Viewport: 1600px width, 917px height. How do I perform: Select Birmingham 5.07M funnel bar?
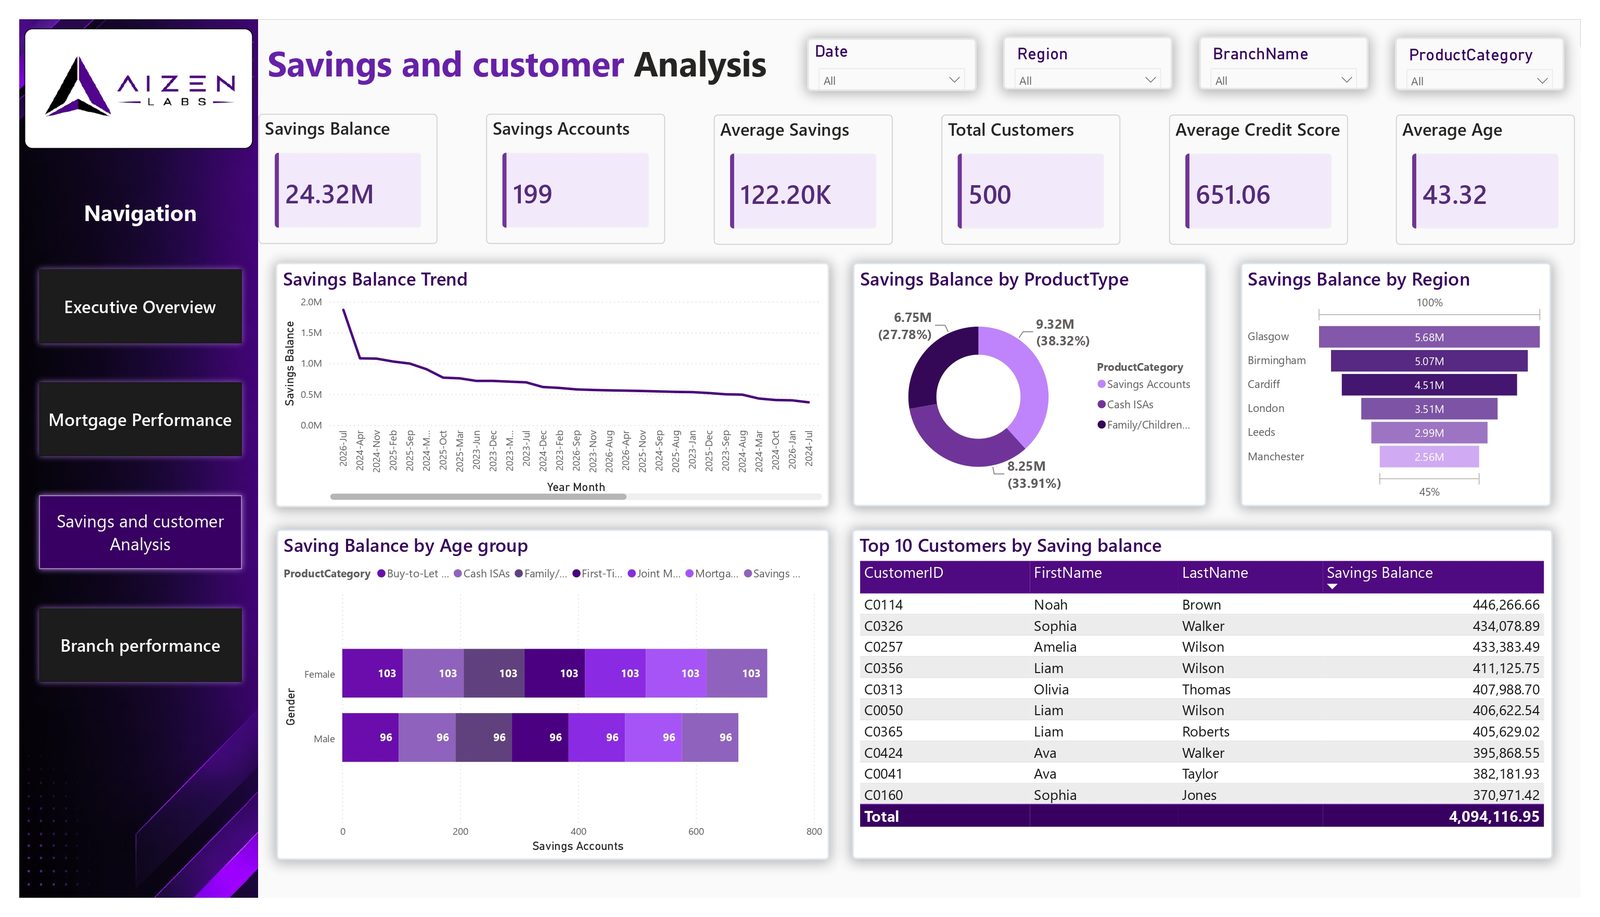click(x=1429, y=361)
